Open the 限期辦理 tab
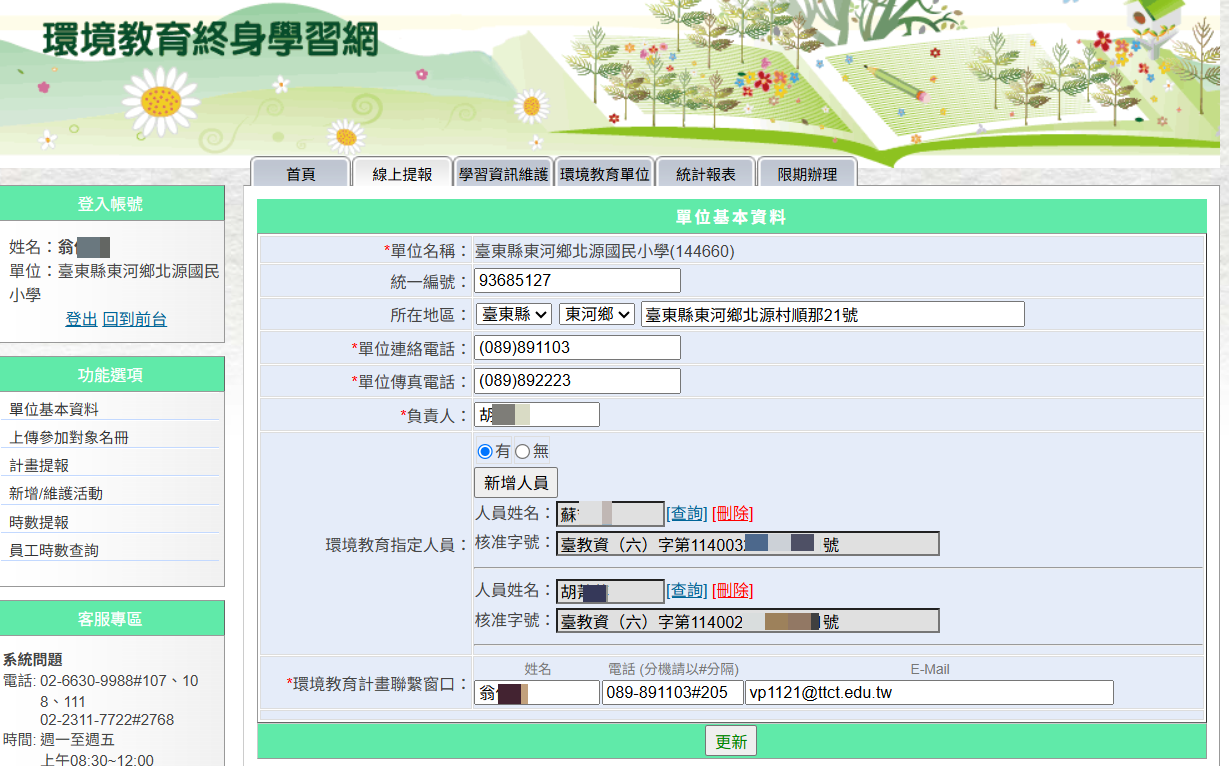Viewport: 1229px width, 766px height. click(x=807, y=174)
